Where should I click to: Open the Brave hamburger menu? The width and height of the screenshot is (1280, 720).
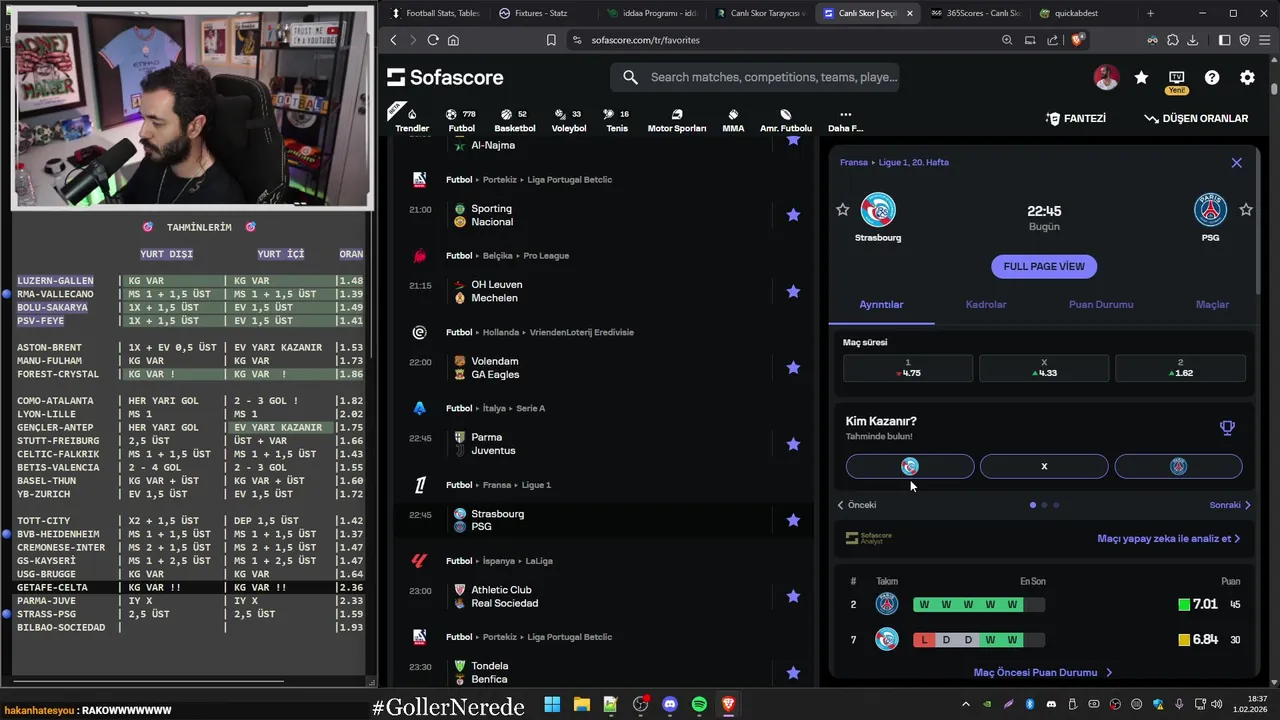click(x=1265, y=40)
